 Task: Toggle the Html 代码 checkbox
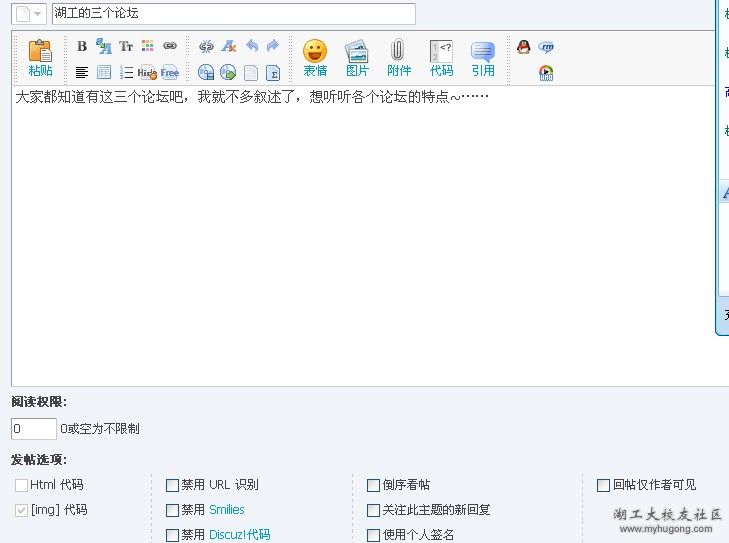point(21,485)
